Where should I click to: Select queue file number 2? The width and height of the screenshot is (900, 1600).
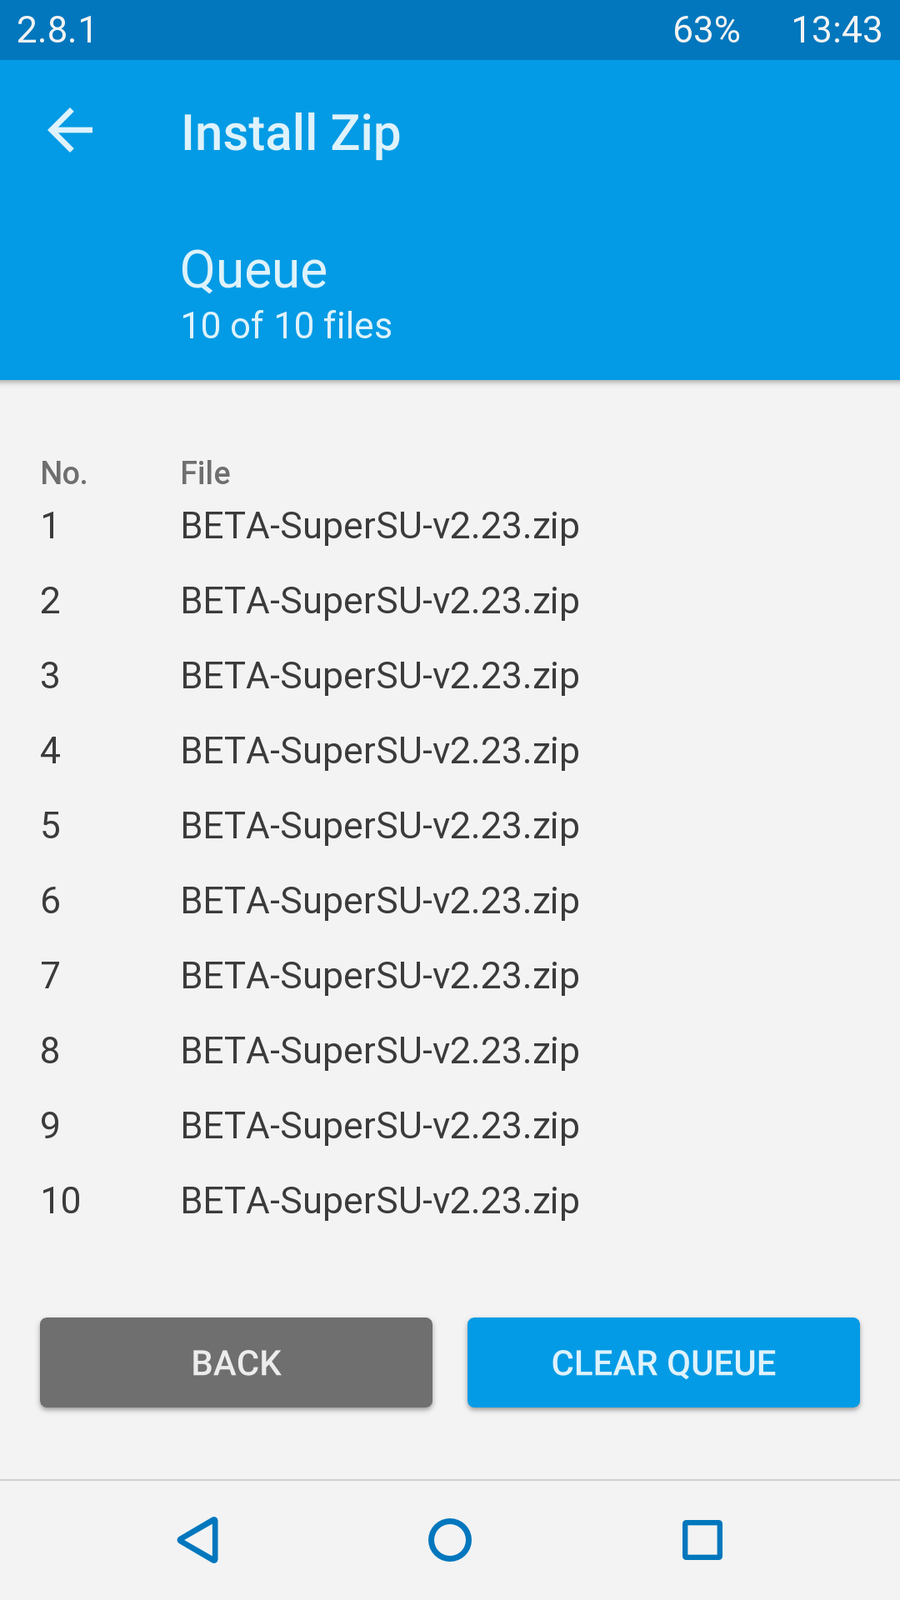point(379,601)
